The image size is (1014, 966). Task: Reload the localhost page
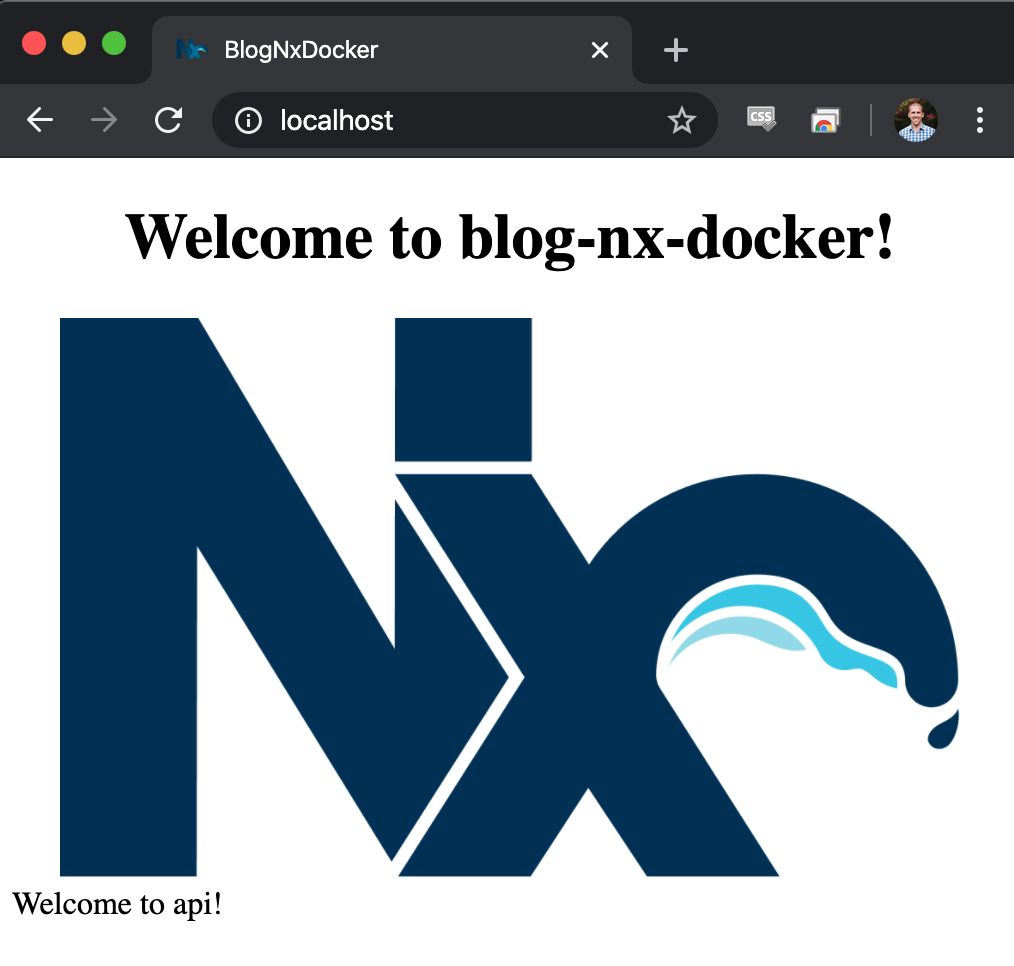coord(168,120)
